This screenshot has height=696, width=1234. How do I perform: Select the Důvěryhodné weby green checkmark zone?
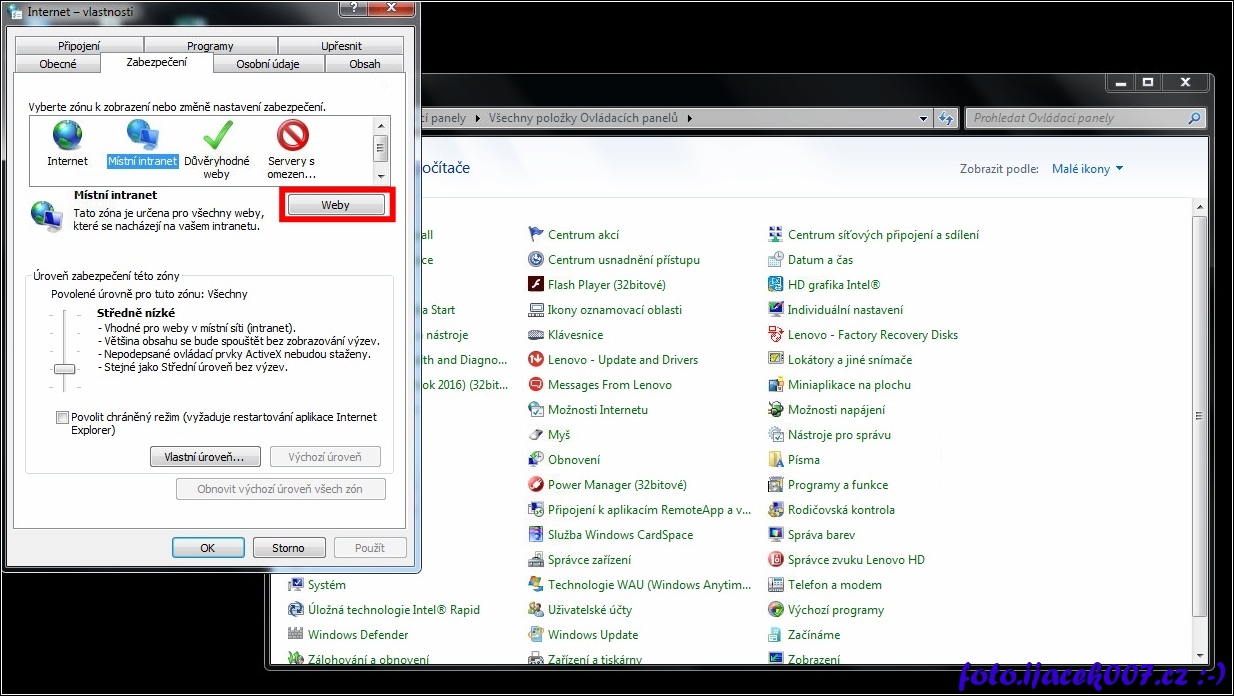tap(217, 135)
